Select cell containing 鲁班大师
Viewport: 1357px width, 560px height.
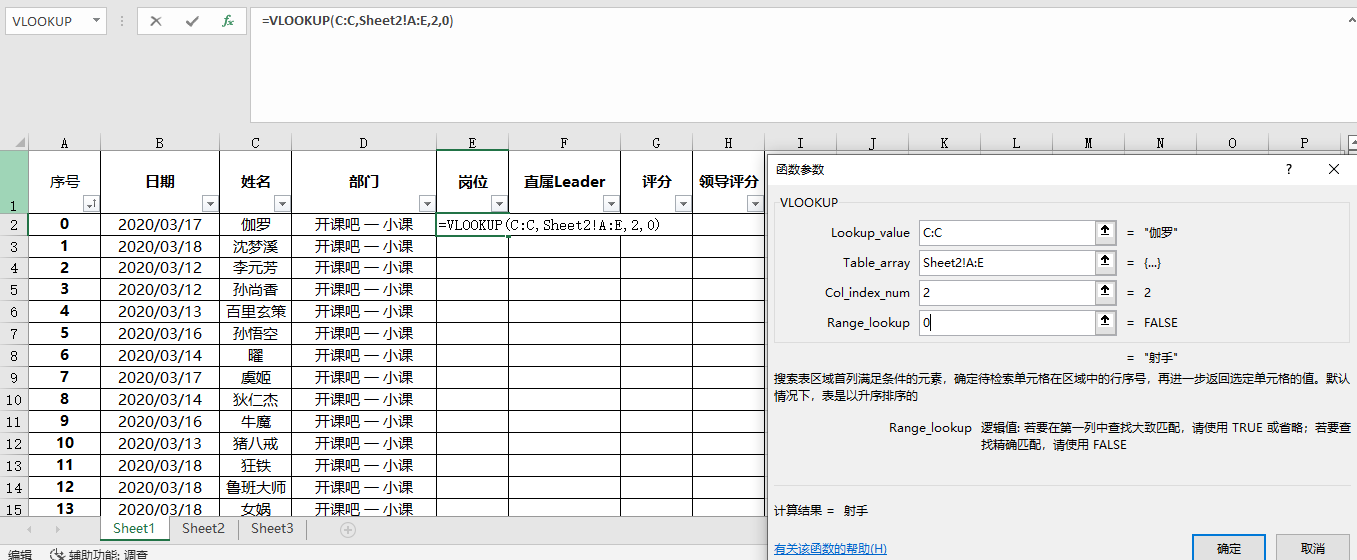click(256, 487)
